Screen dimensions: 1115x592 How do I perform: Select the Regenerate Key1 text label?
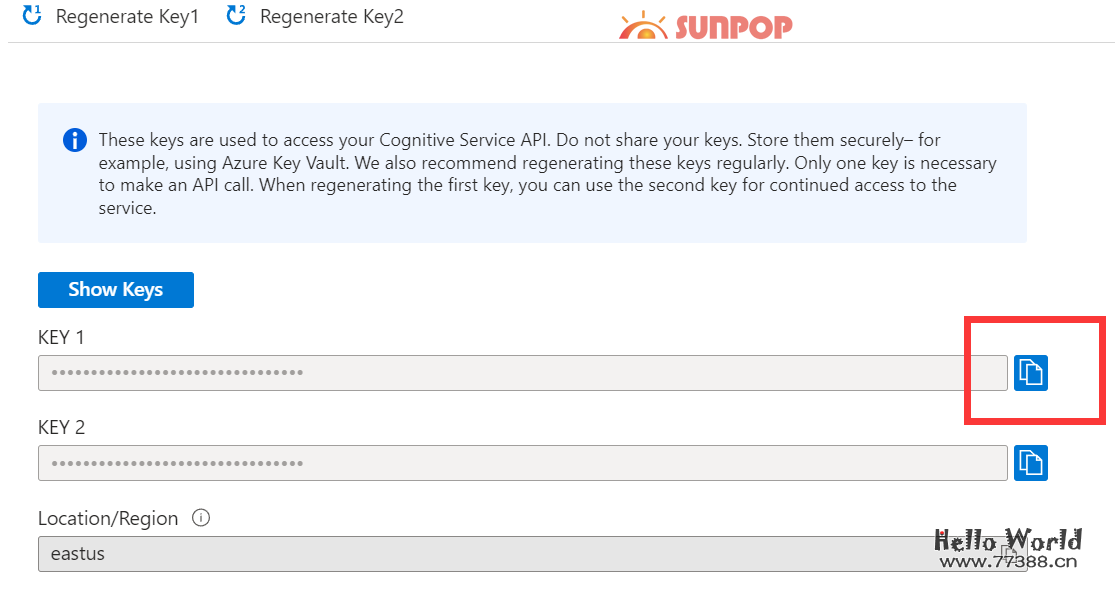click(x=127, y=17)
